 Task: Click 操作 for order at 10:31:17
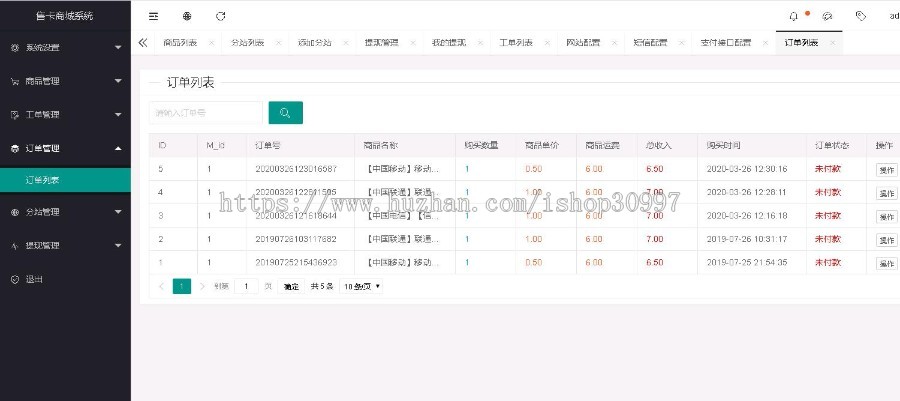point(887,240)
